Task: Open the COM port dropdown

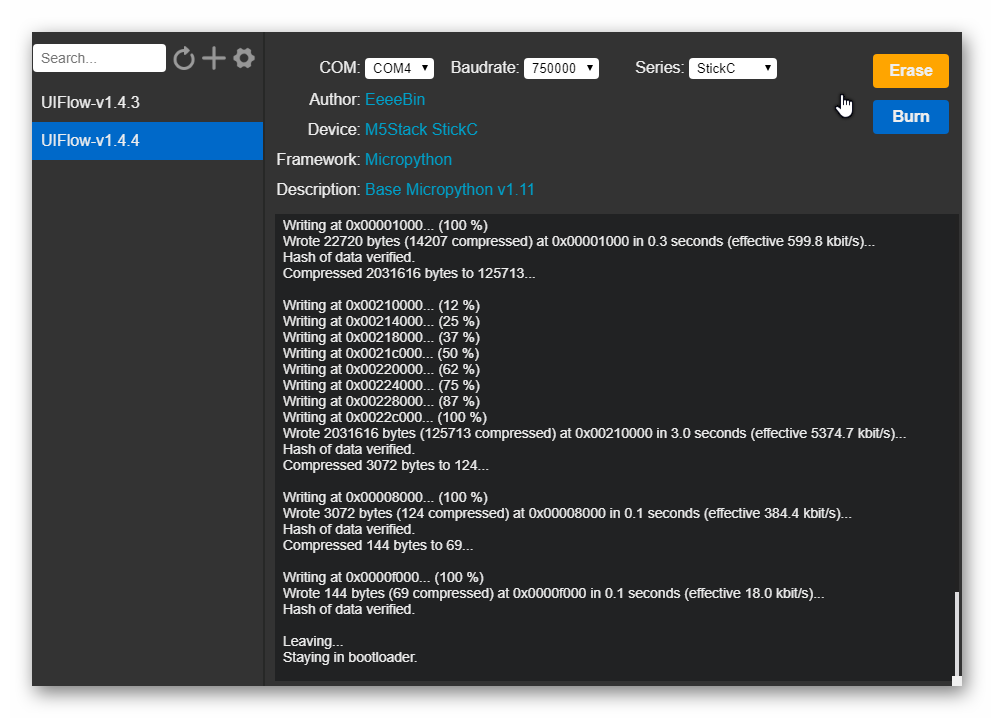Action: tap(399, 68)
